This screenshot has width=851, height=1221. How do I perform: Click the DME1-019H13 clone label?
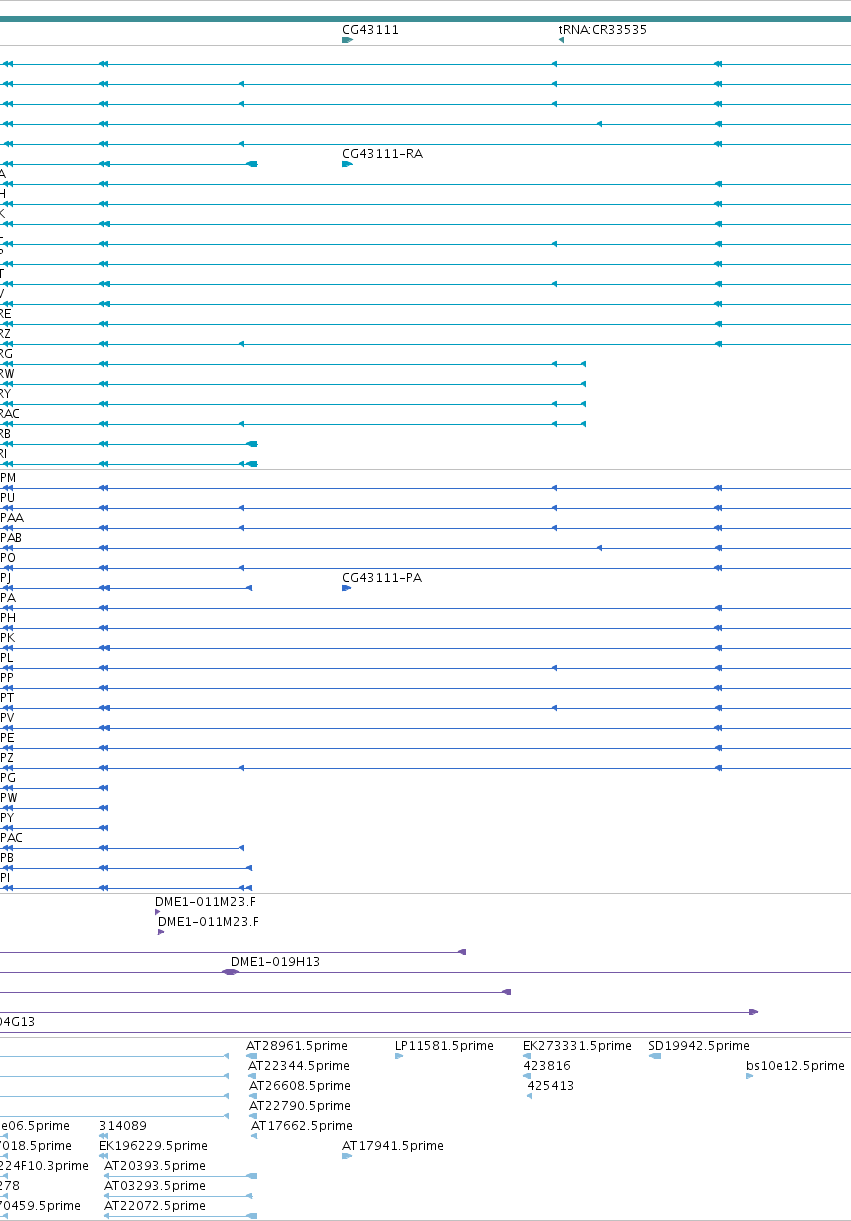click(x=275, y=962)
